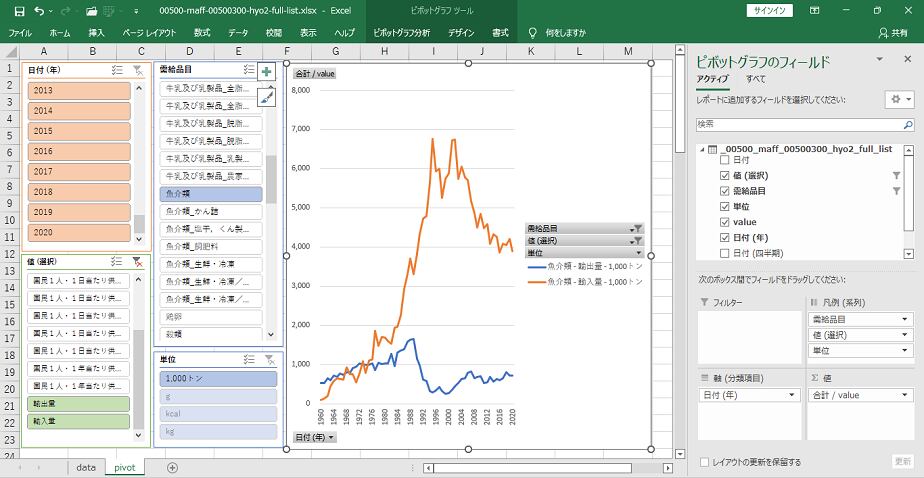The height and width of the screenshot is (478, 924).
Task: Click the field search input box
Action: pyautogui.click(x=805, y=124)
